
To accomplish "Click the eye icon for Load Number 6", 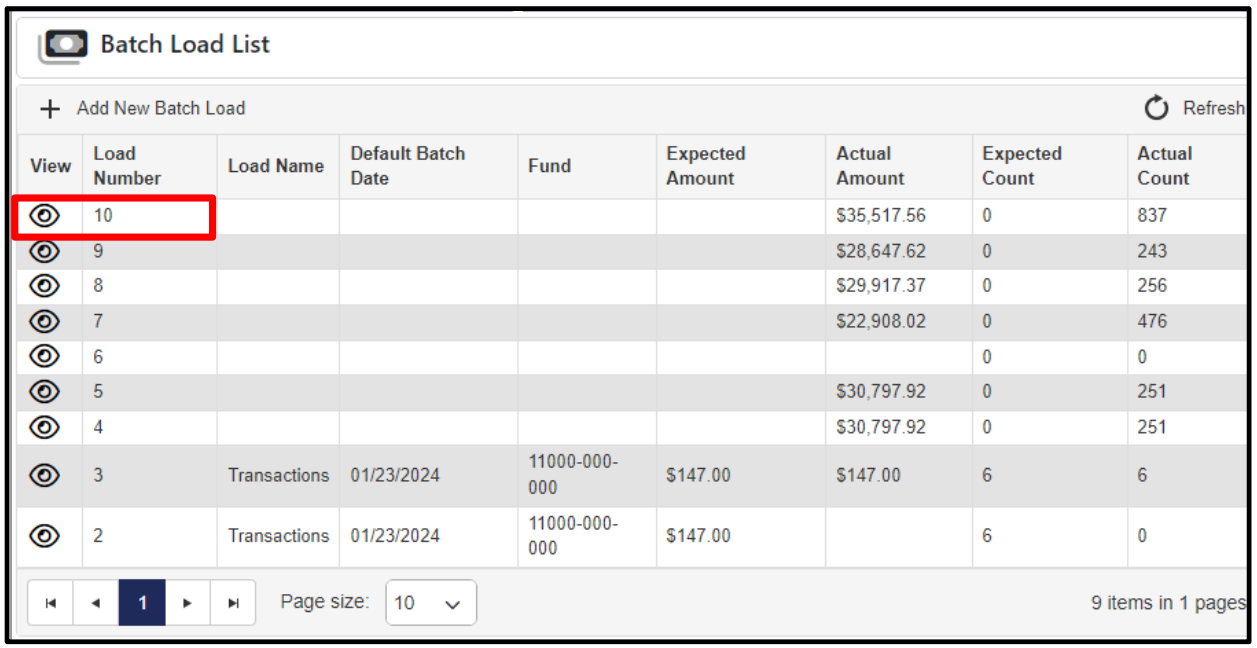I will pos(44,356).
